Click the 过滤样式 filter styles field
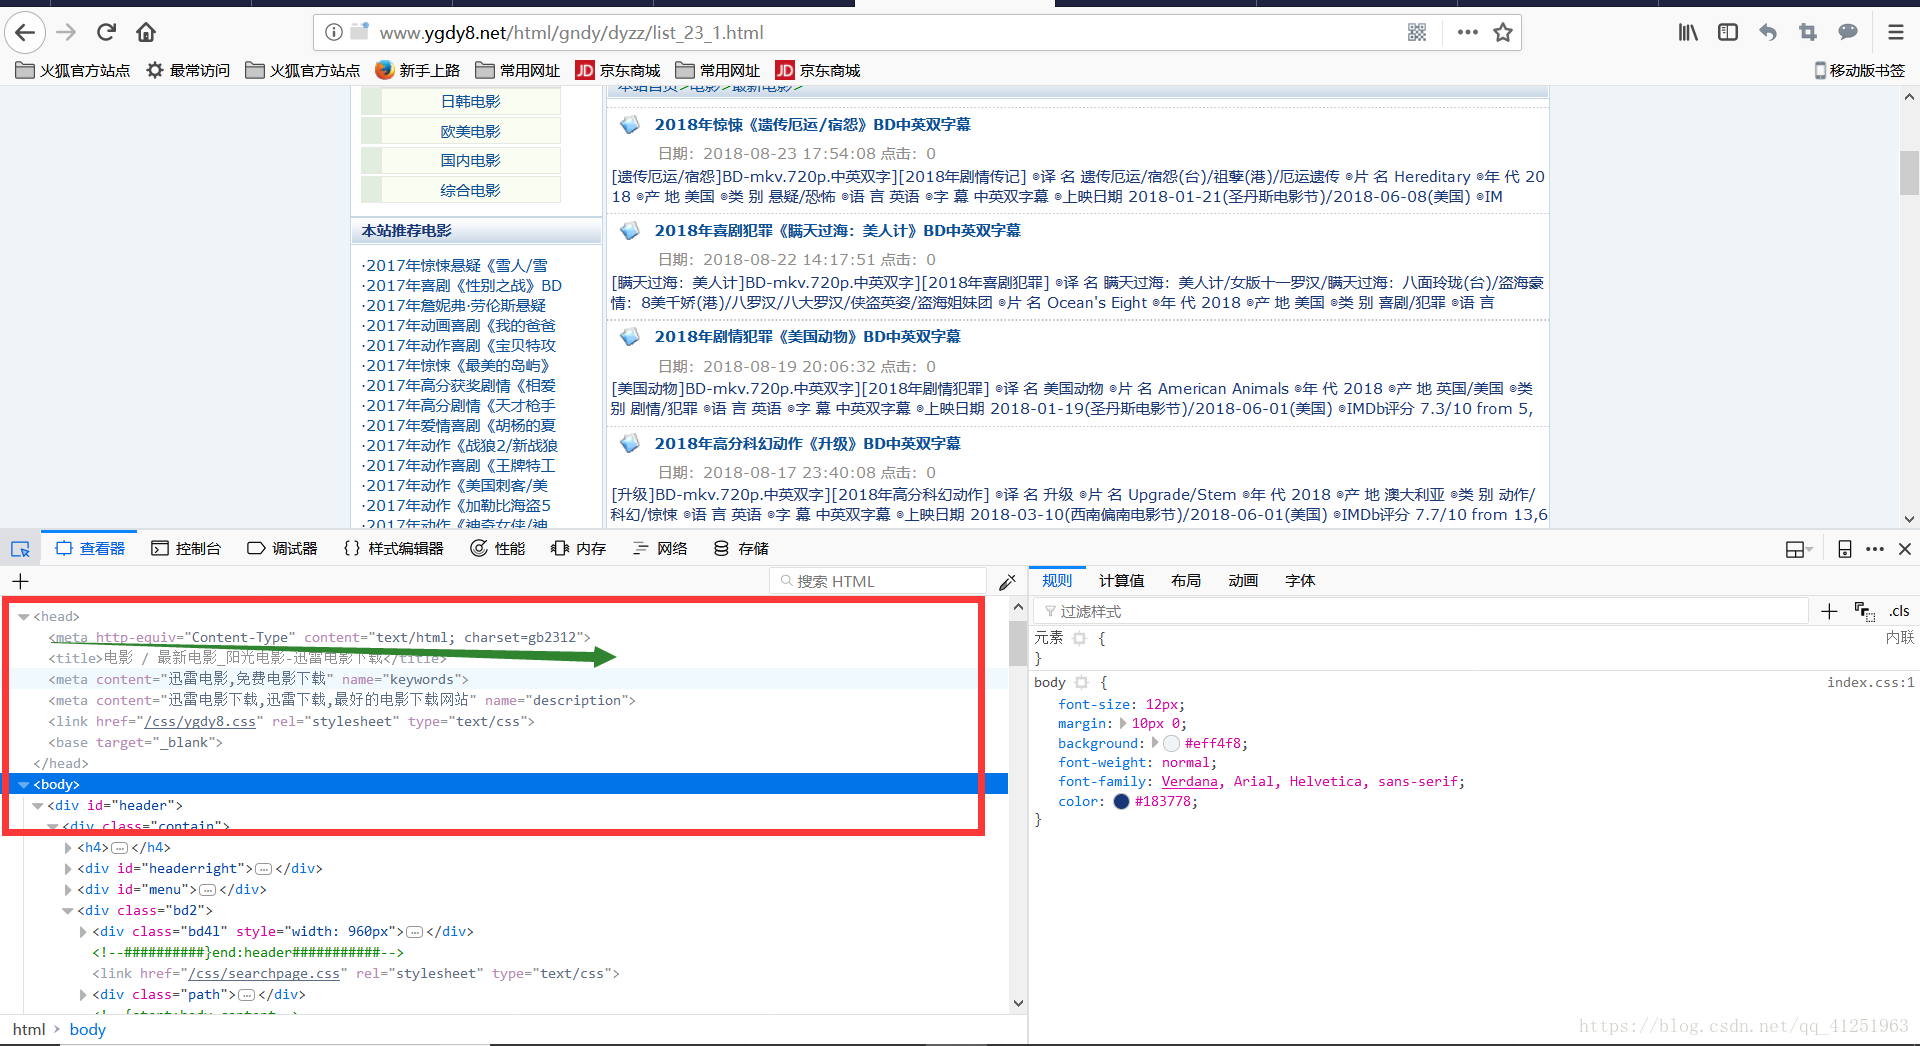This screenshot has width=1920, height=1046. [1420, 611]
